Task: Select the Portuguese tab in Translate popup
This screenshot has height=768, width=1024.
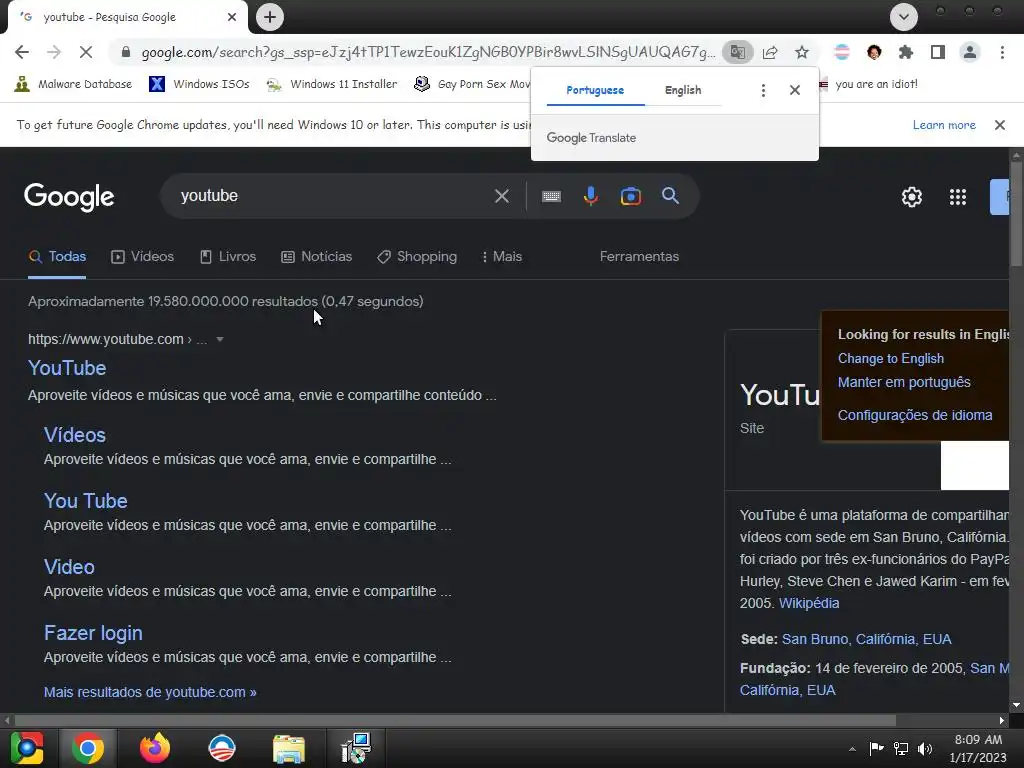Action: (595, 90)
